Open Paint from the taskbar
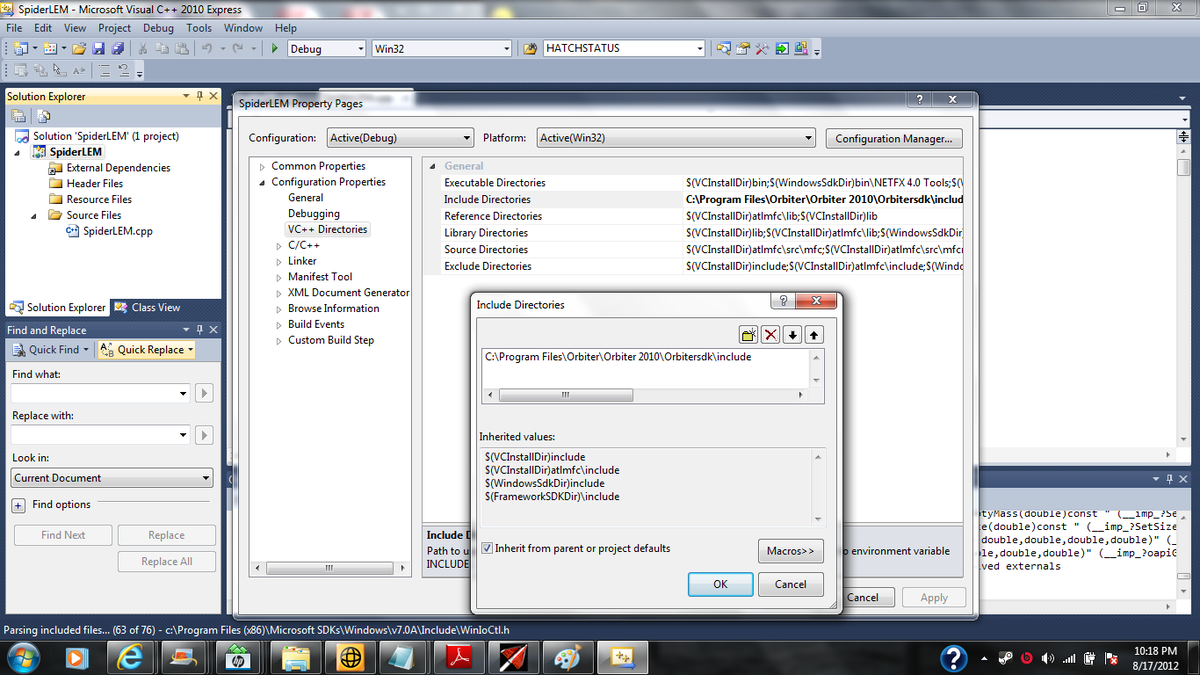1200x675 pixels. 566,657
